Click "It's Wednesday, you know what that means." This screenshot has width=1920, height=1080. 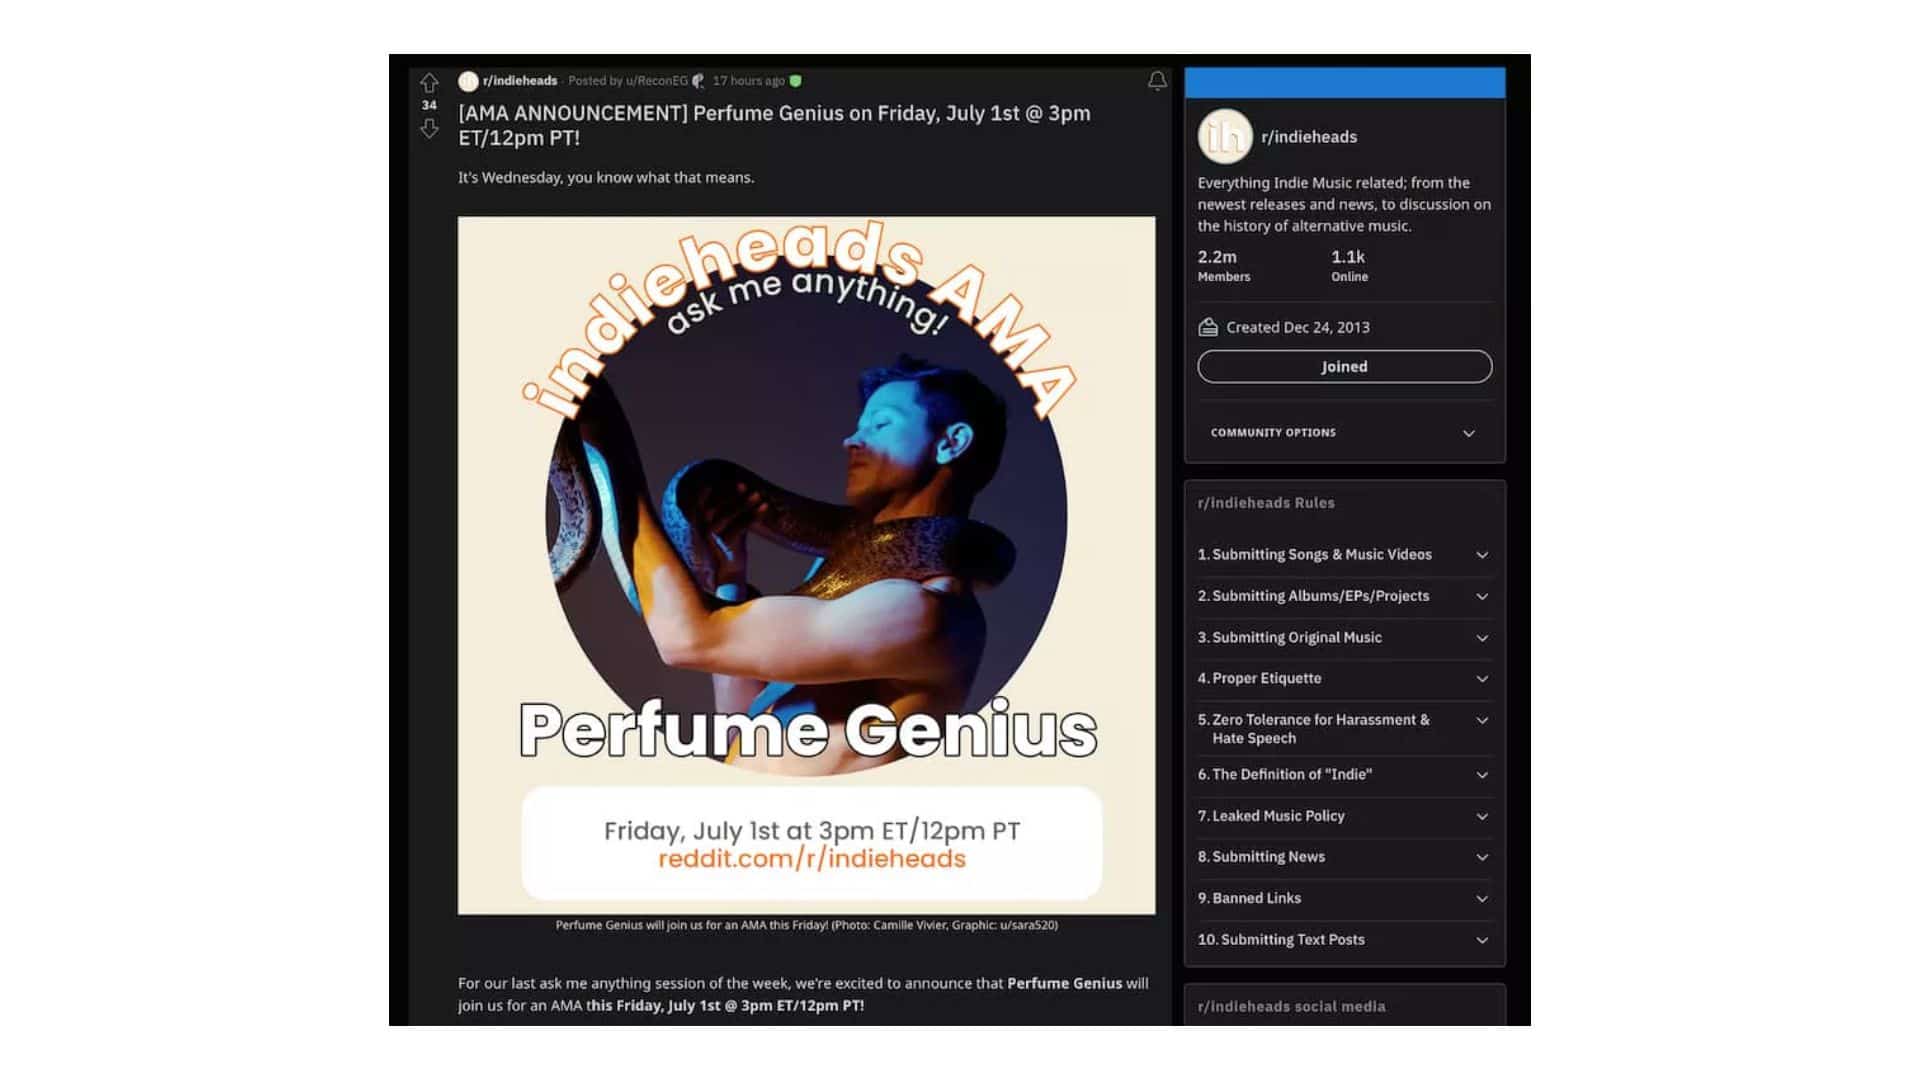pos(606,178)
